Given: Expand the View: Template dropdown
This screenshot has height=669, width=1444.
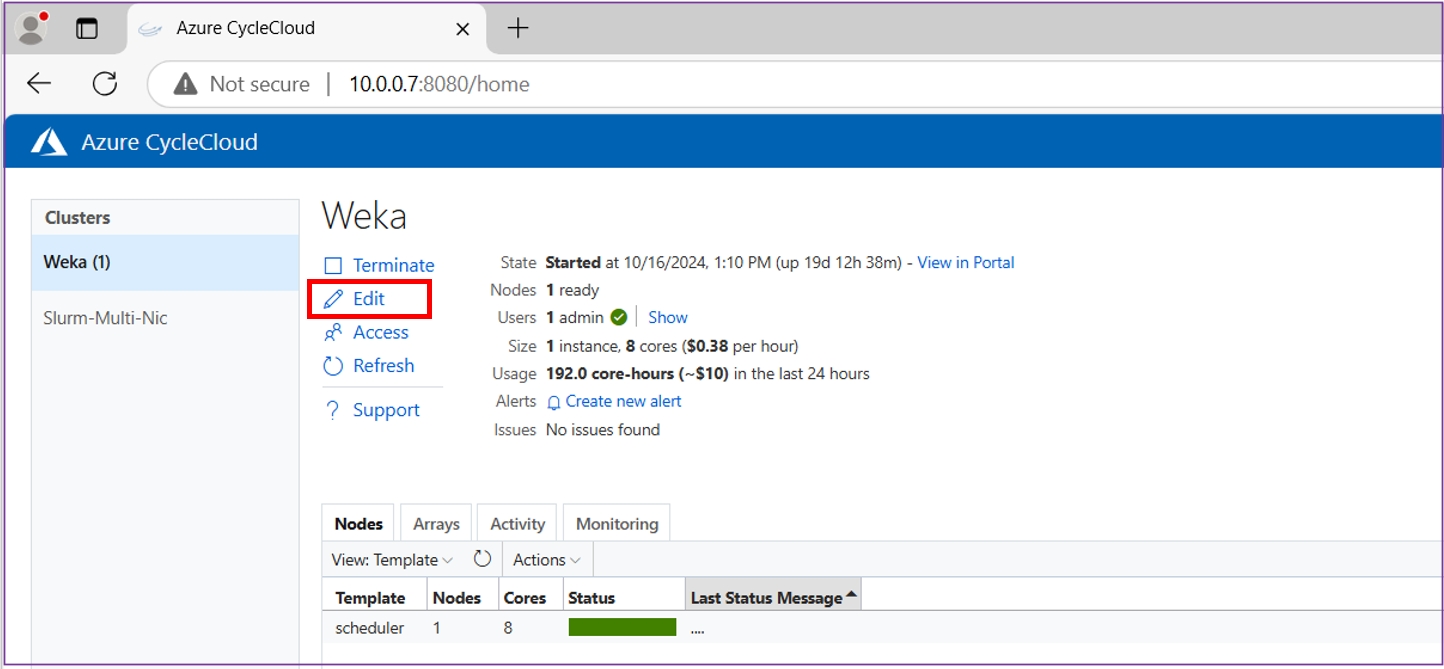Looking at the screenshot, I should [x=392, y=560].
